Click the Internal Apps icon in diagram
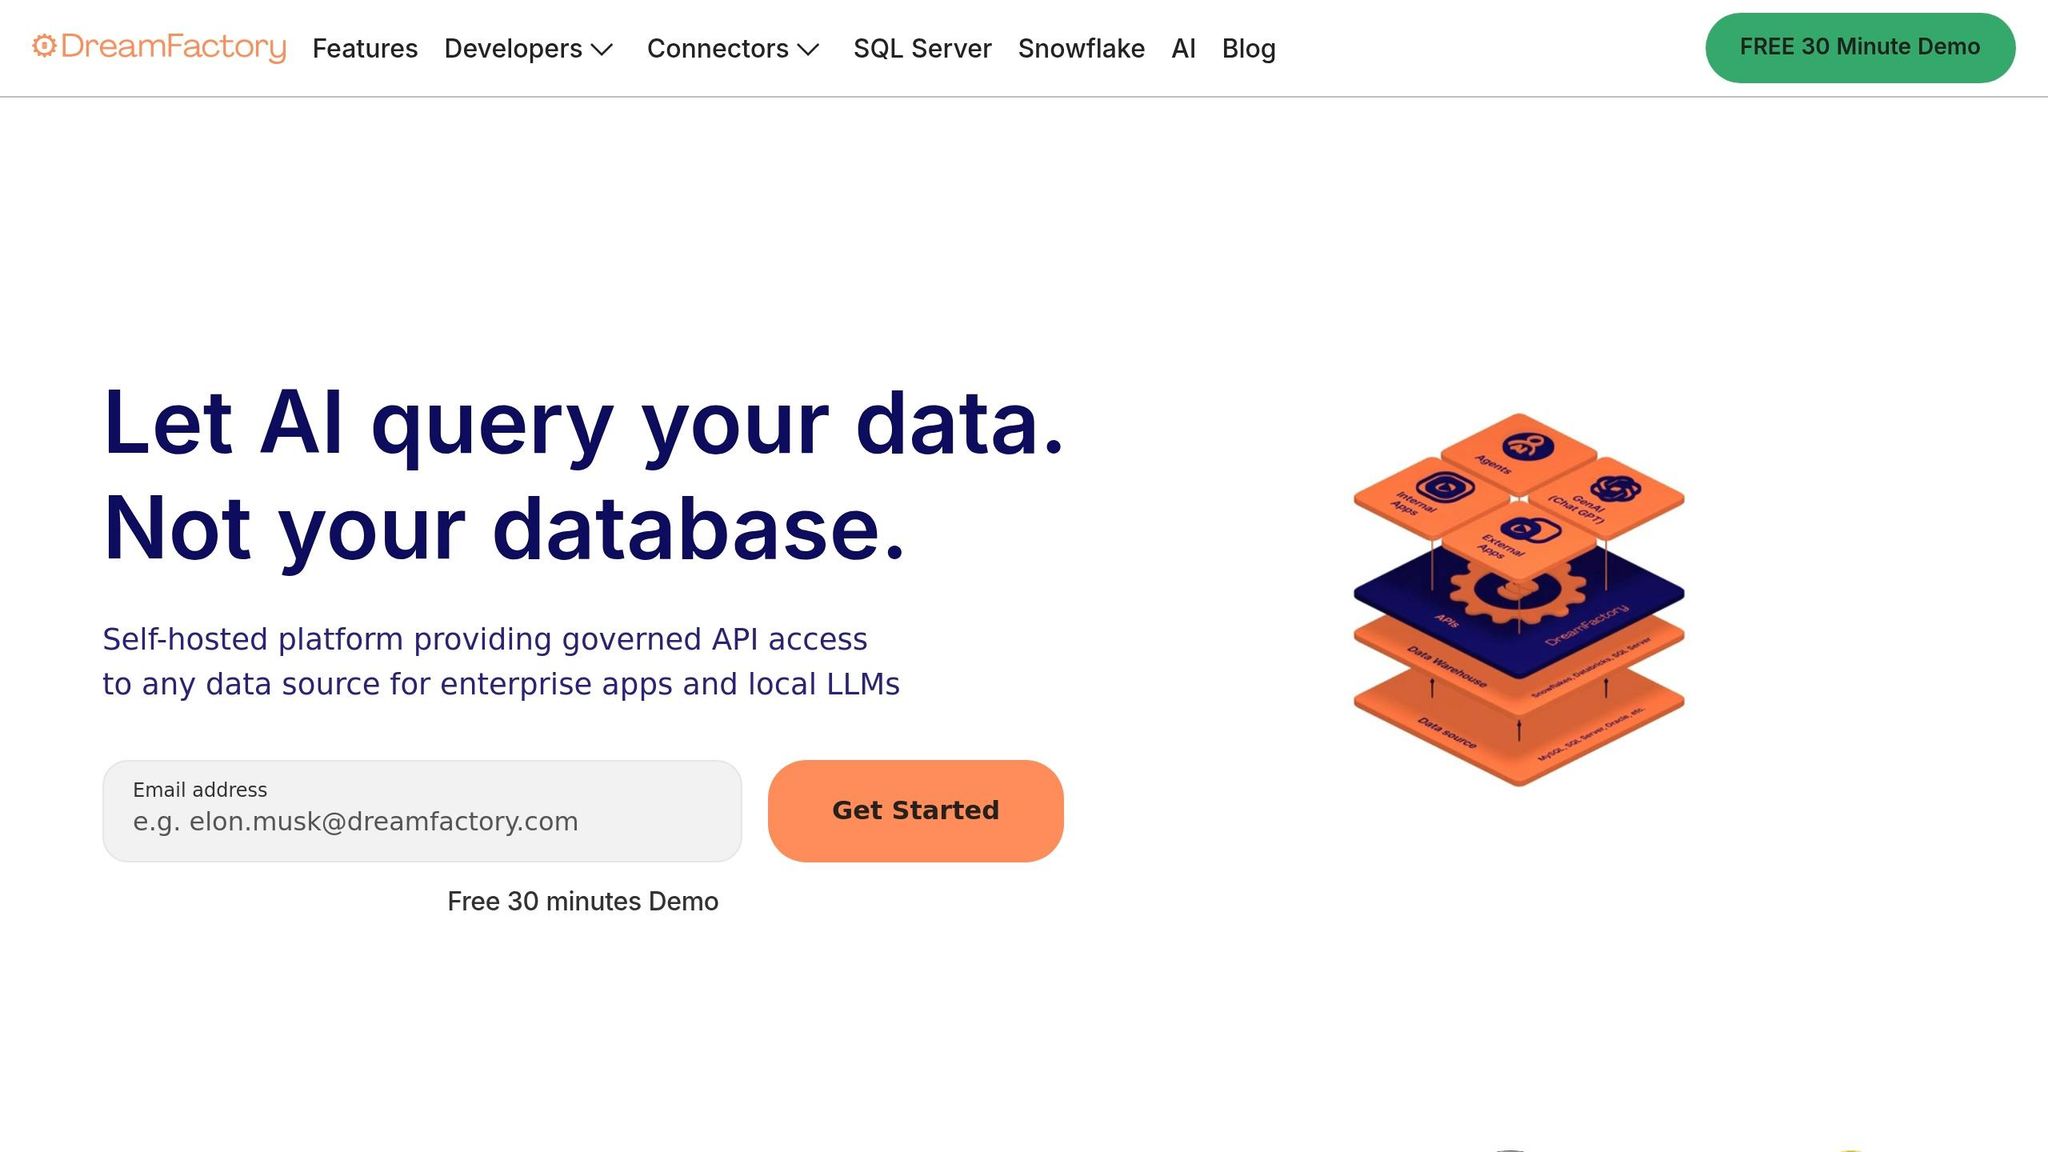Screen dimensions: 2048x1152 (x=1445, y=488)
